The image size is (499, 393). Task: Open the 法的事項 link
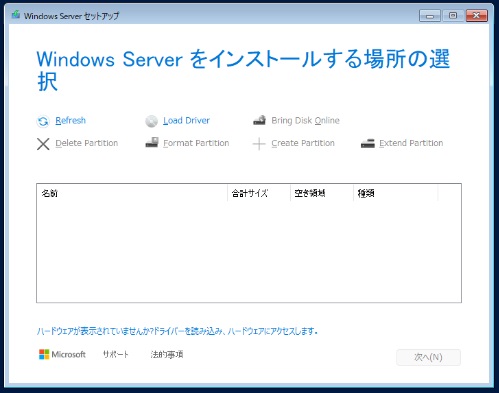pos(167,354)
